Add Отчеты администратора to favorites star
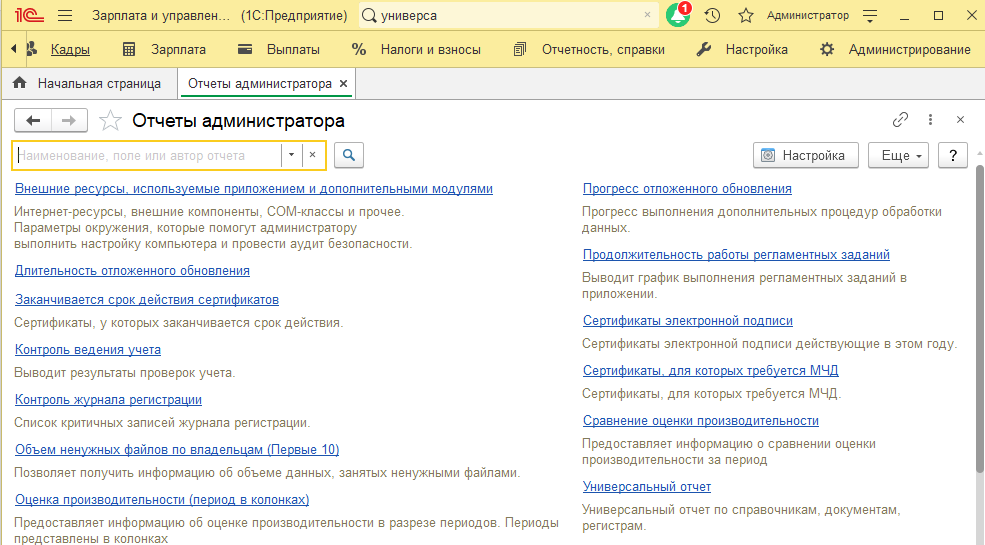 click(111, 121)
